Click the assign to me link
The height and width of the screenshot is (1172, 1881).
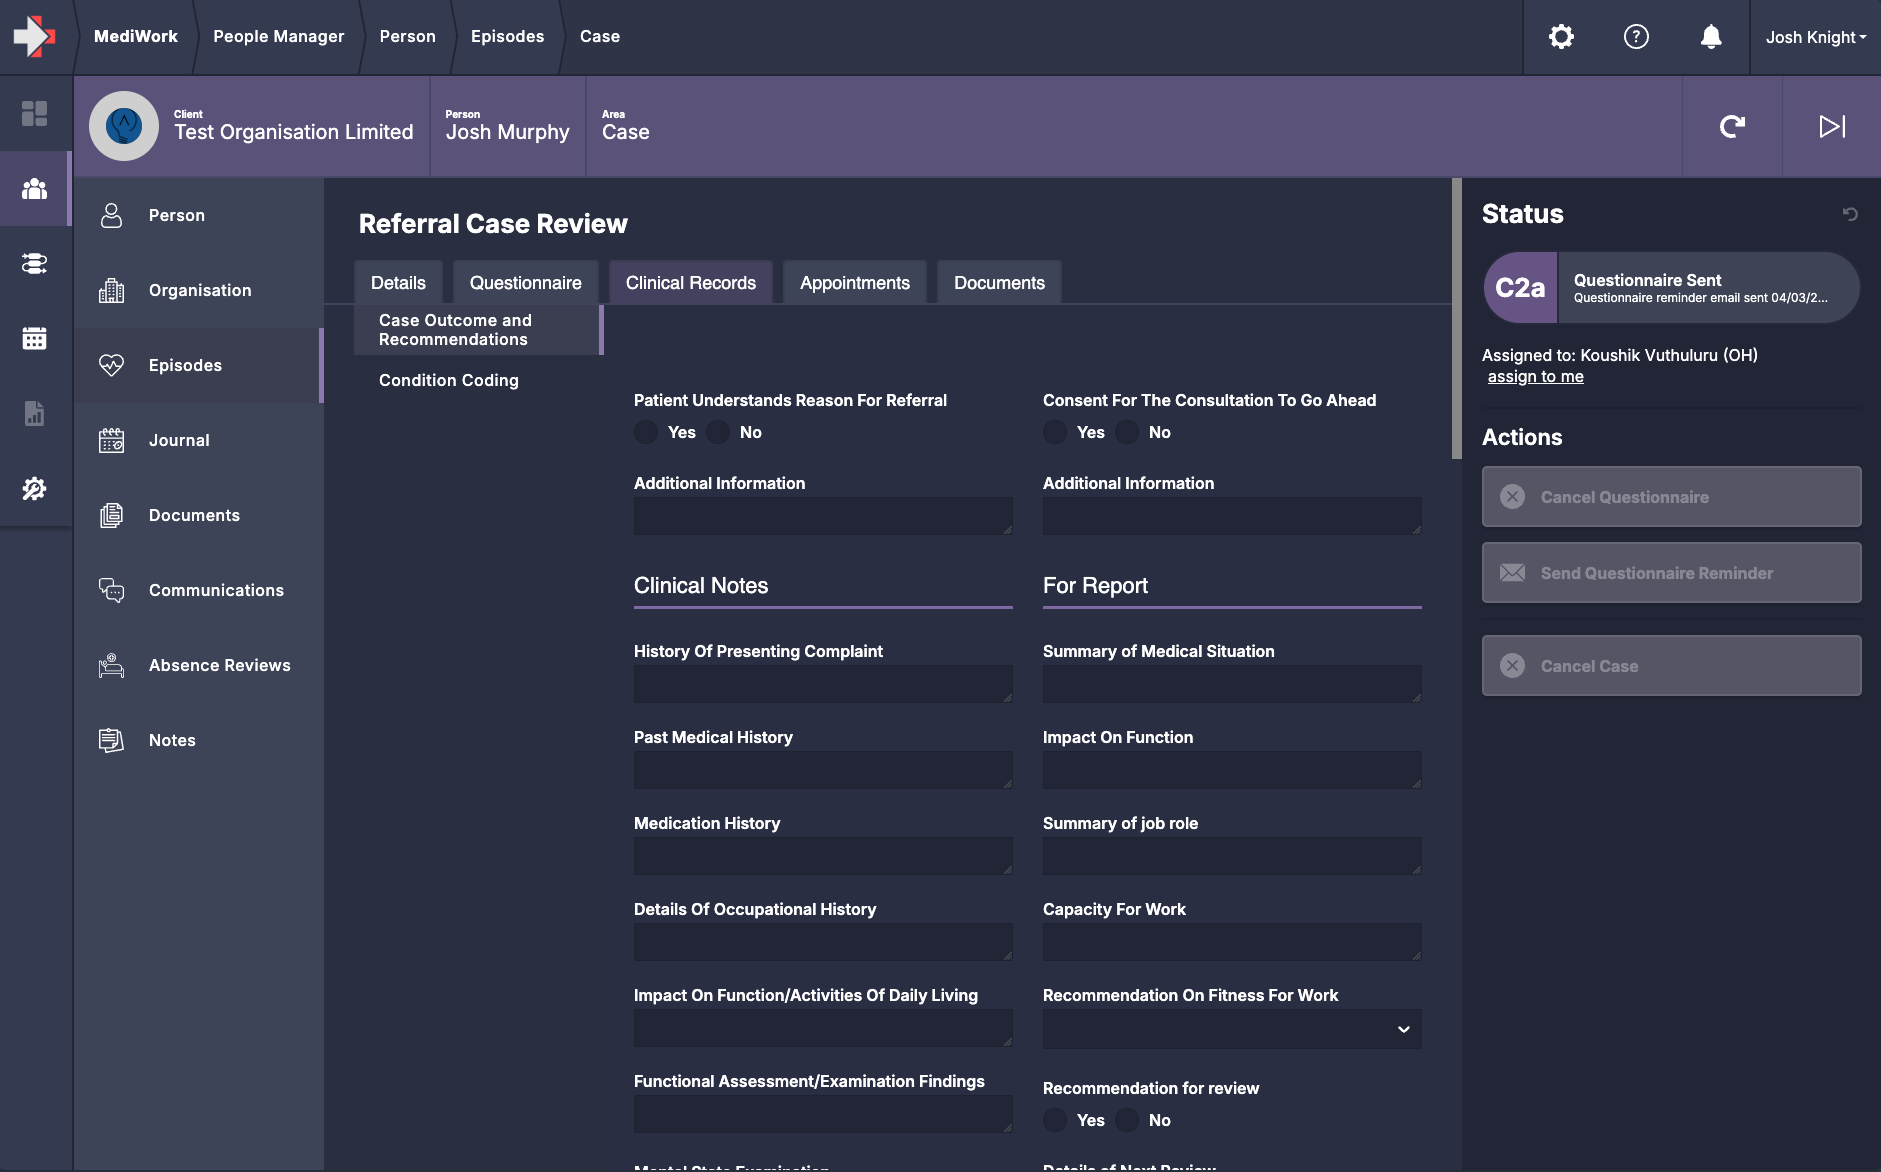point(1535,376)
